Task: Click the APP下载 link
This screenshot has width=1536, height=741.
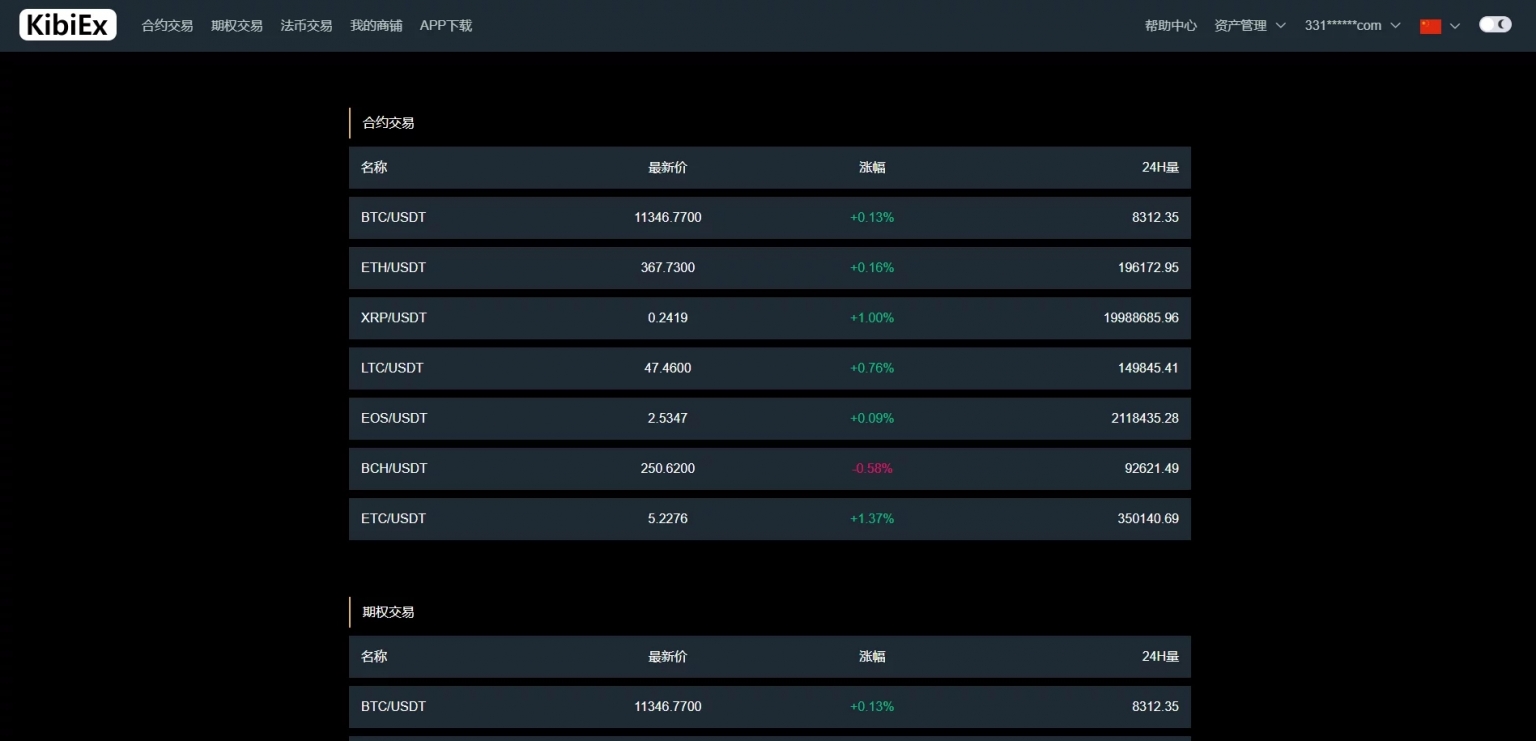Action: [x=446, y=26]
